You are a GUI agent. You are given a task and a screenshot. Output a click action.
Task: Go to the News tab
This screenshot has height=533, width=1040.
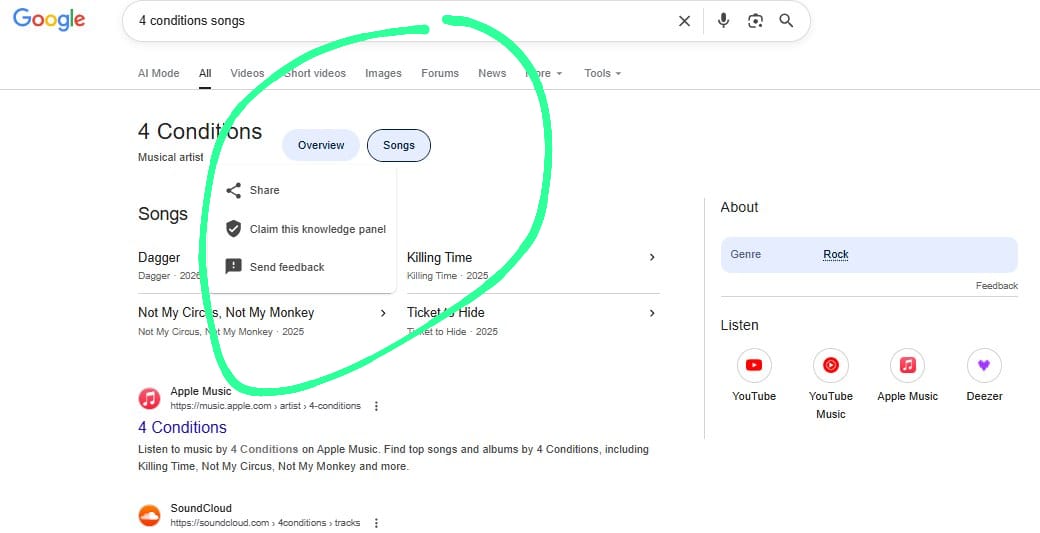click(x=492, y=74)
